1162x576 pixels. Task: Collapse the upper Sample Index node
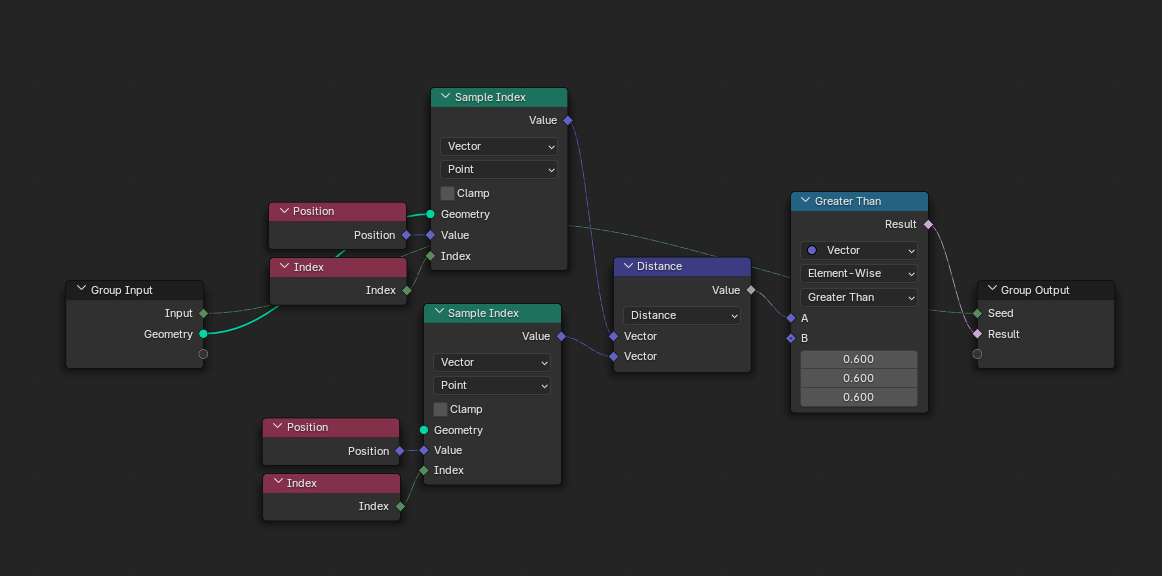click(x=445, y=97)
